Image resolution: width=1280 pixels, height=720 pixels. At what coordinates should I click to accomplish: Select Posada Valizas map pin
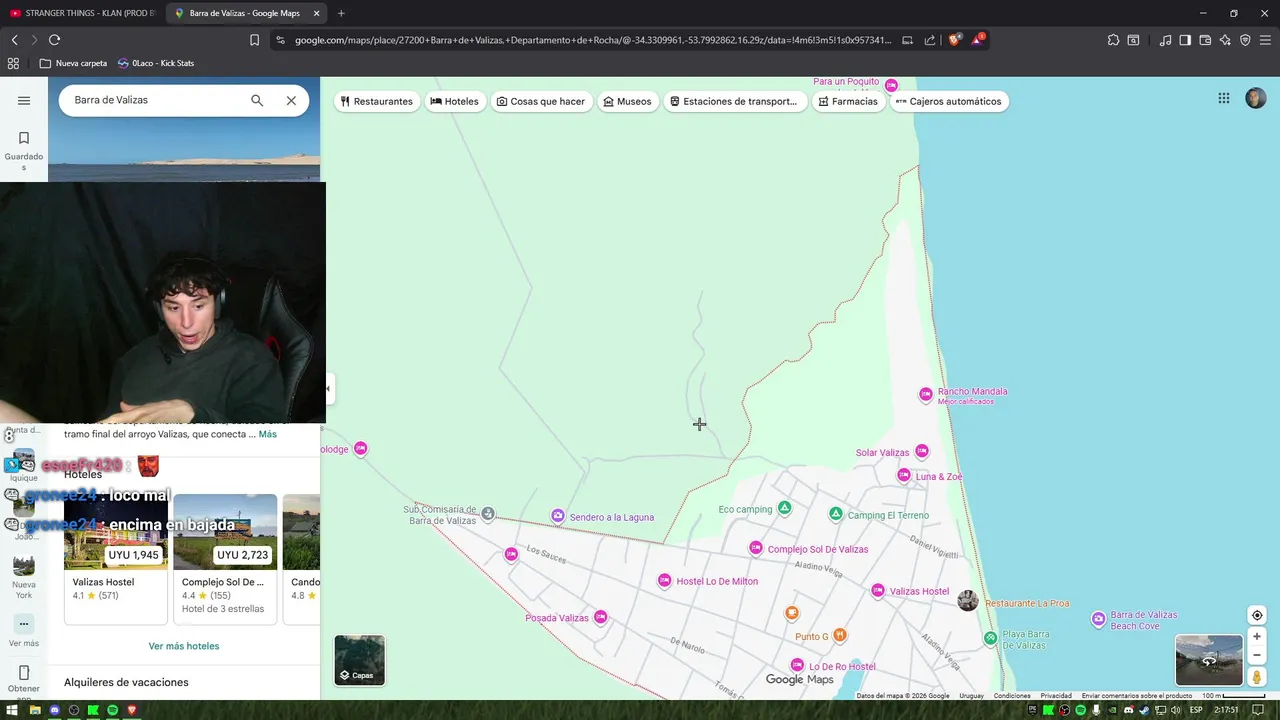(x=601, y=617)
